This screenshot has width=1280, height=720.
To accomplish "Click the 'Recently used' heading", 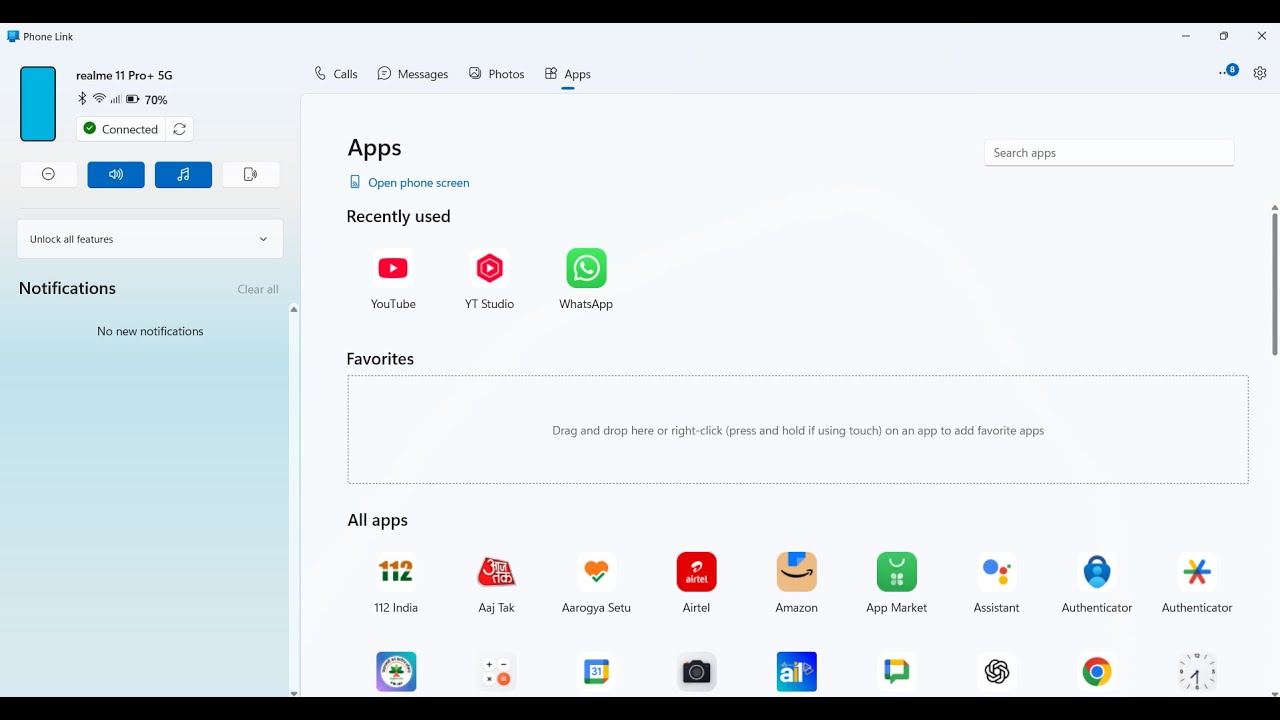I will point(398,216).
